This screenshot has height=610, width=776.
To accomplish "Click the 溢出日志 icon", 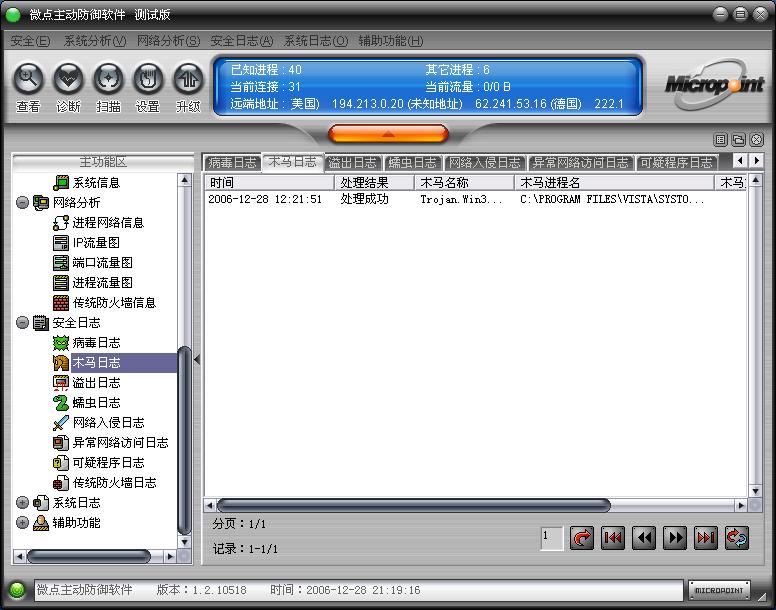I will click(61, 382).
